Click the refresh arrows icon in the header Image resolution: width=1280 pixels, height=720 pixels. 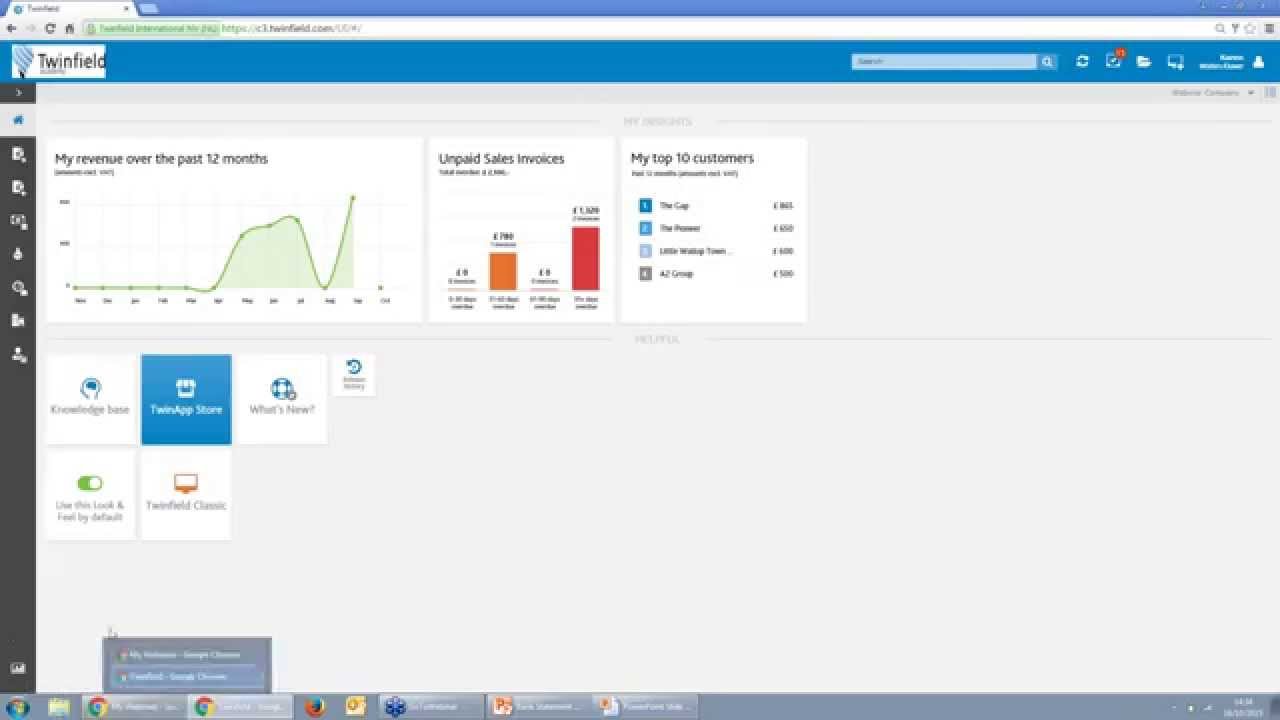point(1082,62)
